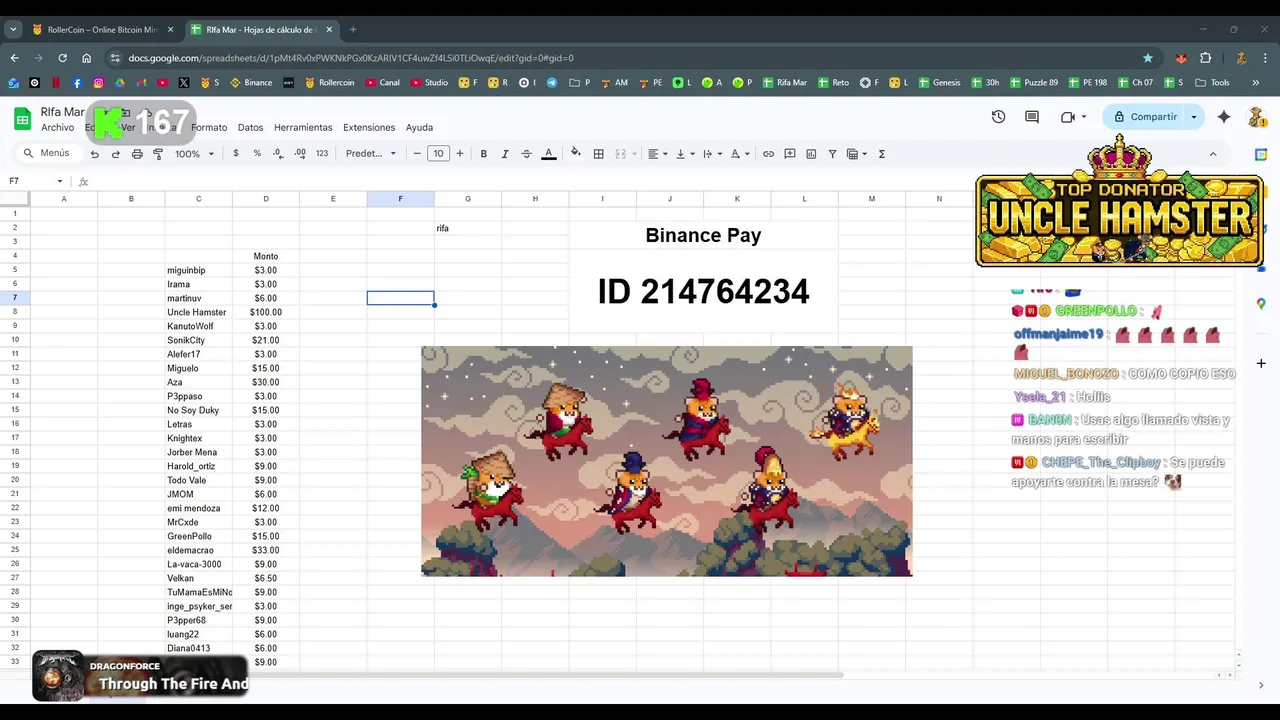Open the Archivo menu
The width and height of the screenshot is (1280, 720).
pyautogui.click(x=58, y=128)
